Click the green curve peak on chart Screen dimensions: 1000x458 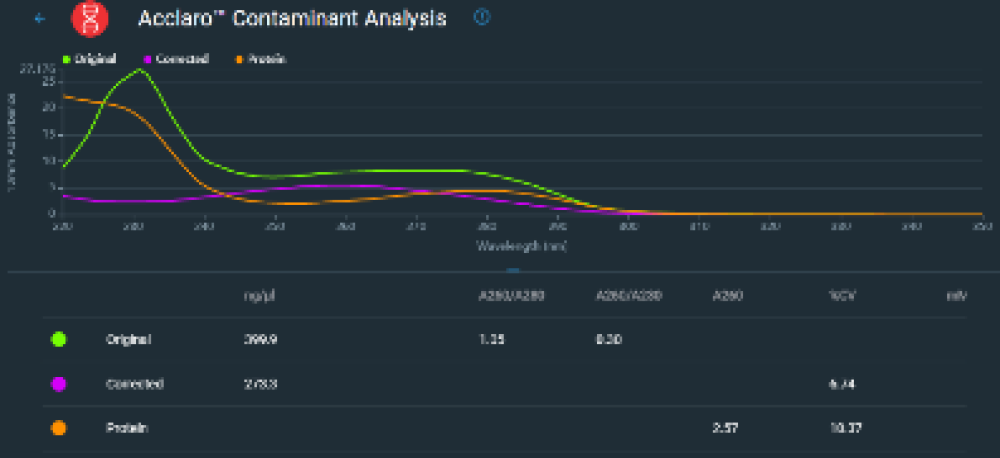(138, 70)
